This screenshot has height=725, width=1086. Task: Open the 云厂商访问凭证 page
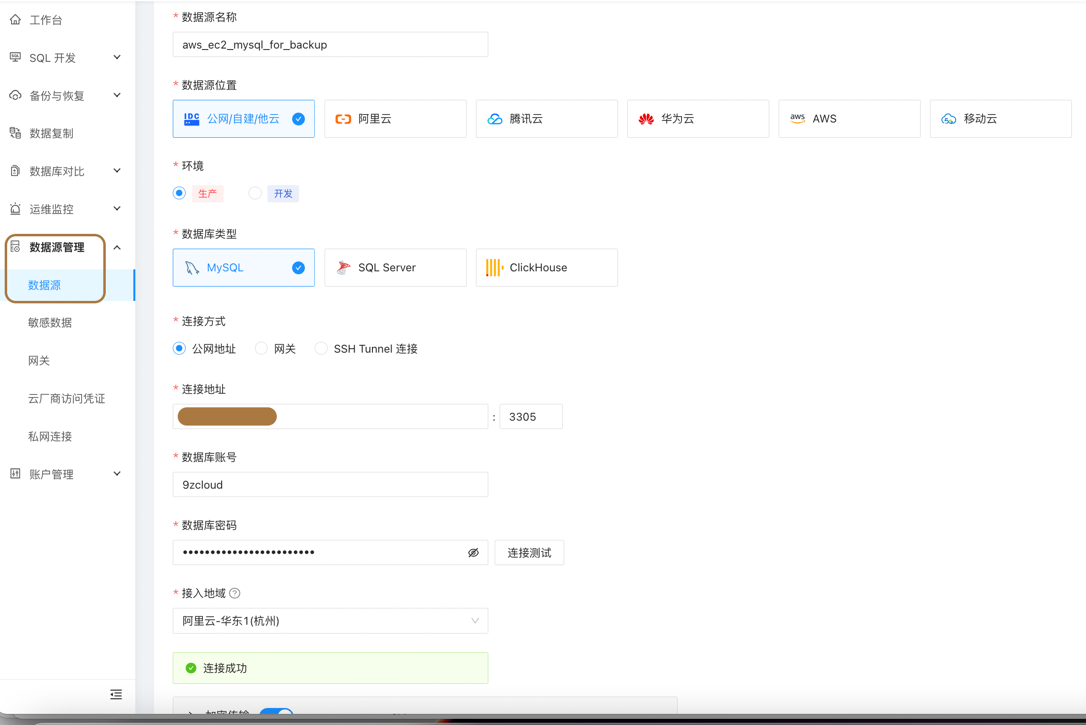67,397
